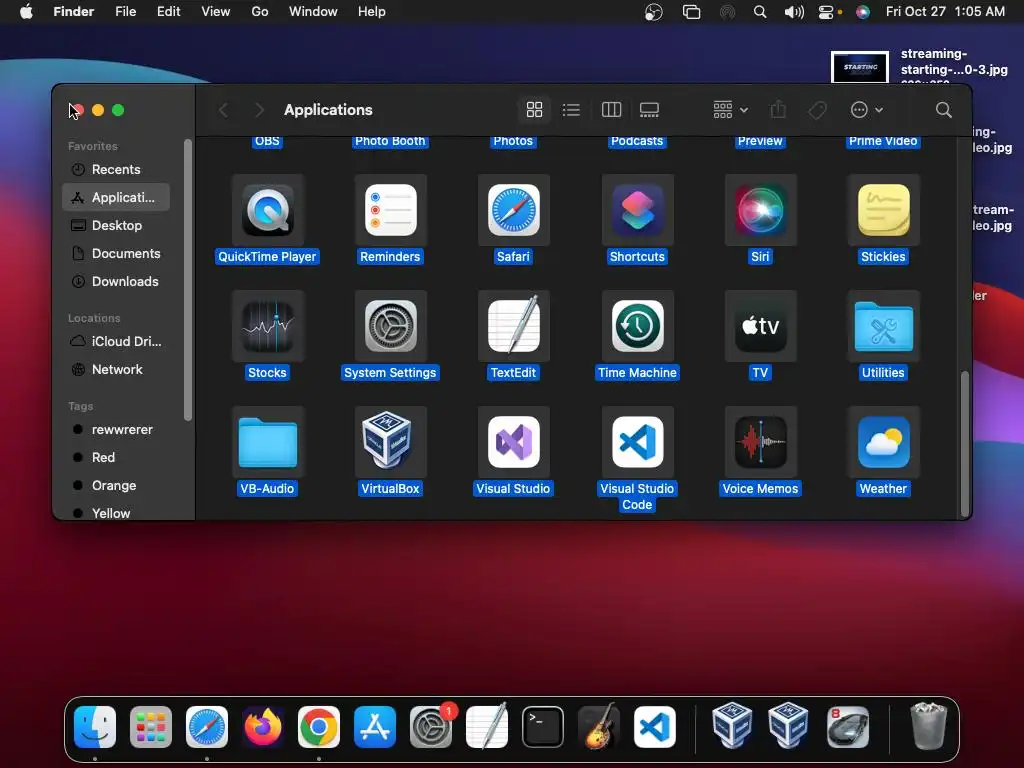Open the Action ellipsis menu

point(867,110)
